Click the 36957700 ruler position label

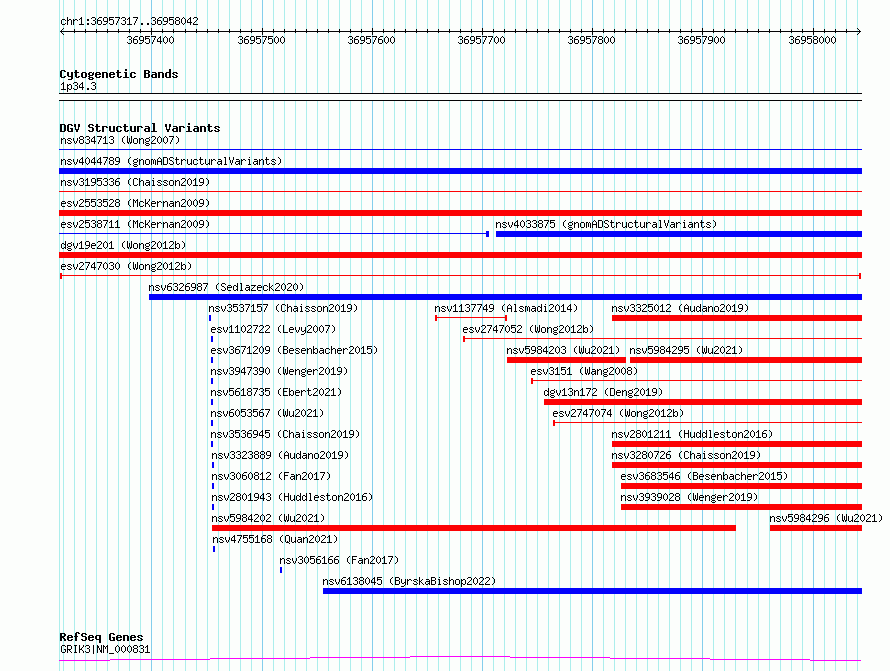coord(481,40)
